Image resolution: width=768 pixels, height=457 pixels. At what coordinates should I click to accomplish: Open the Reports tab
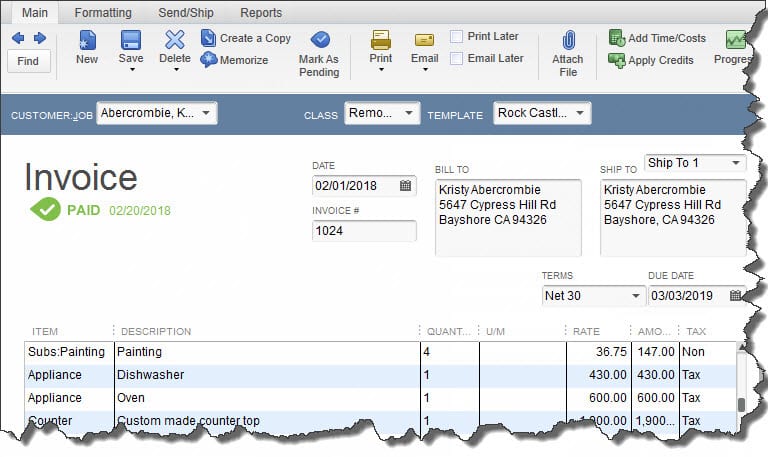coord(261,13)
